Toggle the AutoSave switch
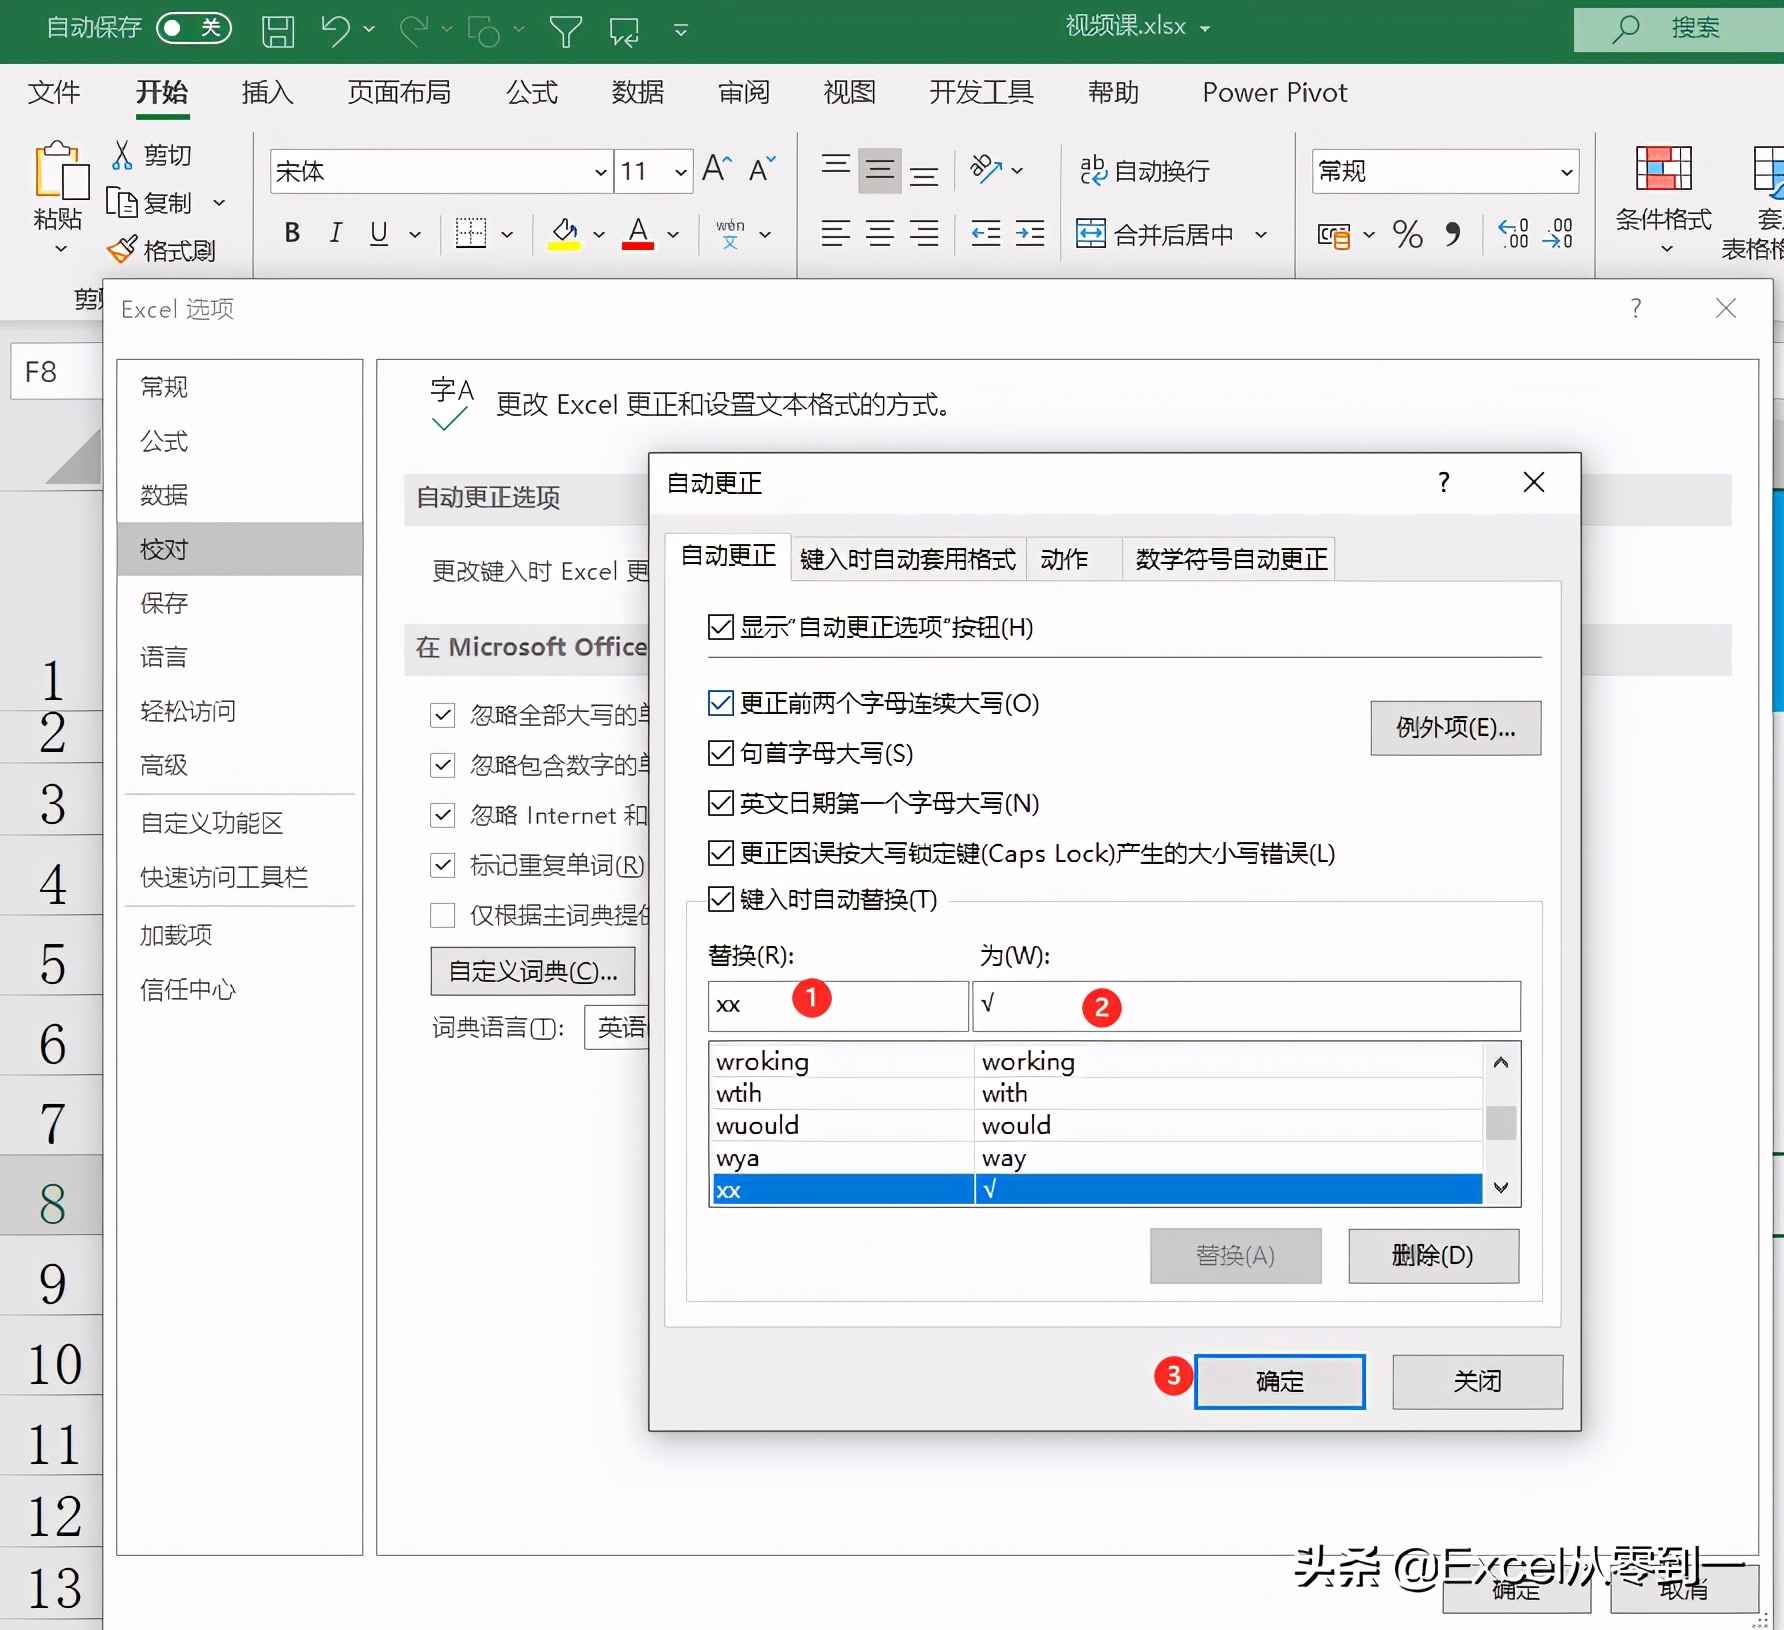 (194, 27)
